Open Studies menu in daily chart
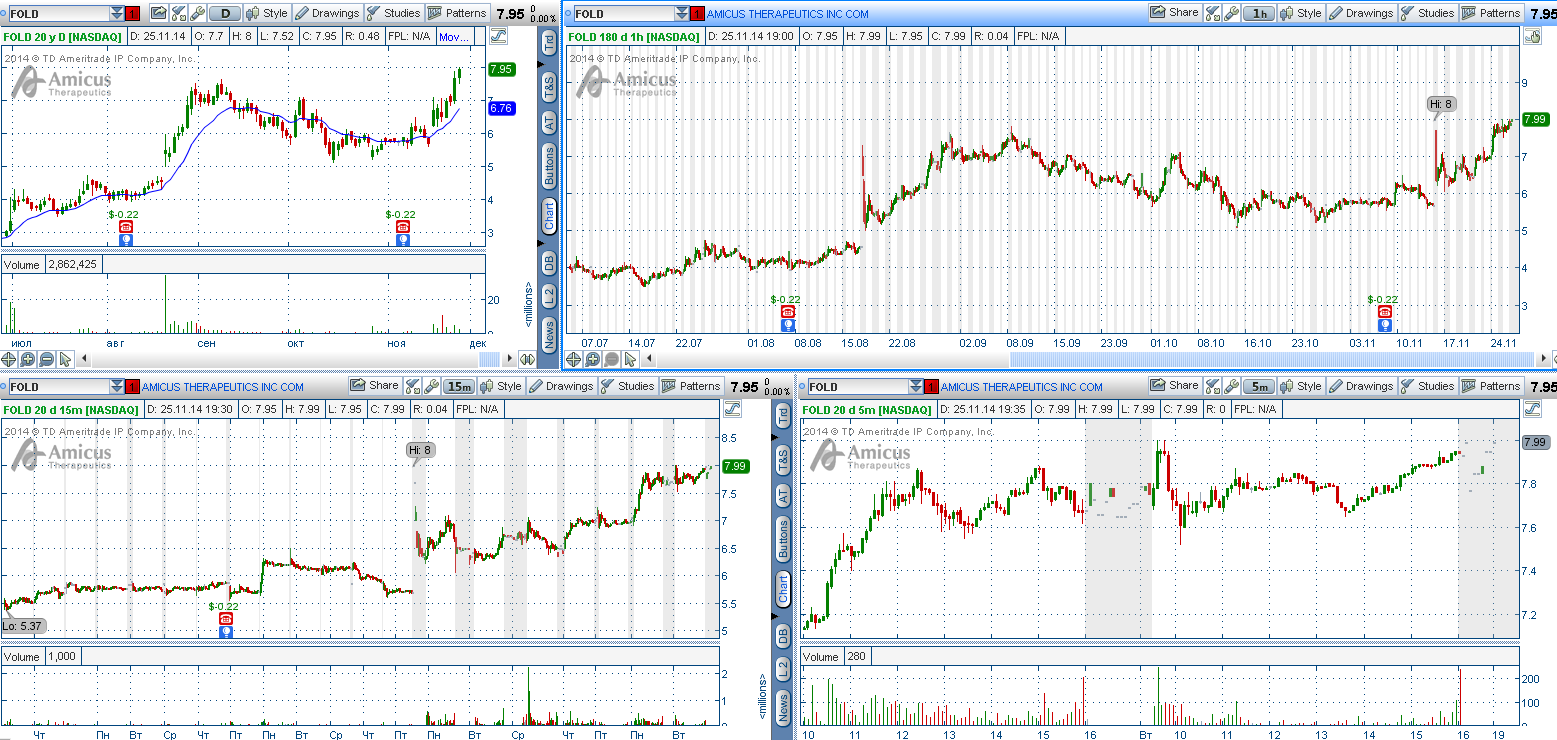 click(x=392, y=13)
